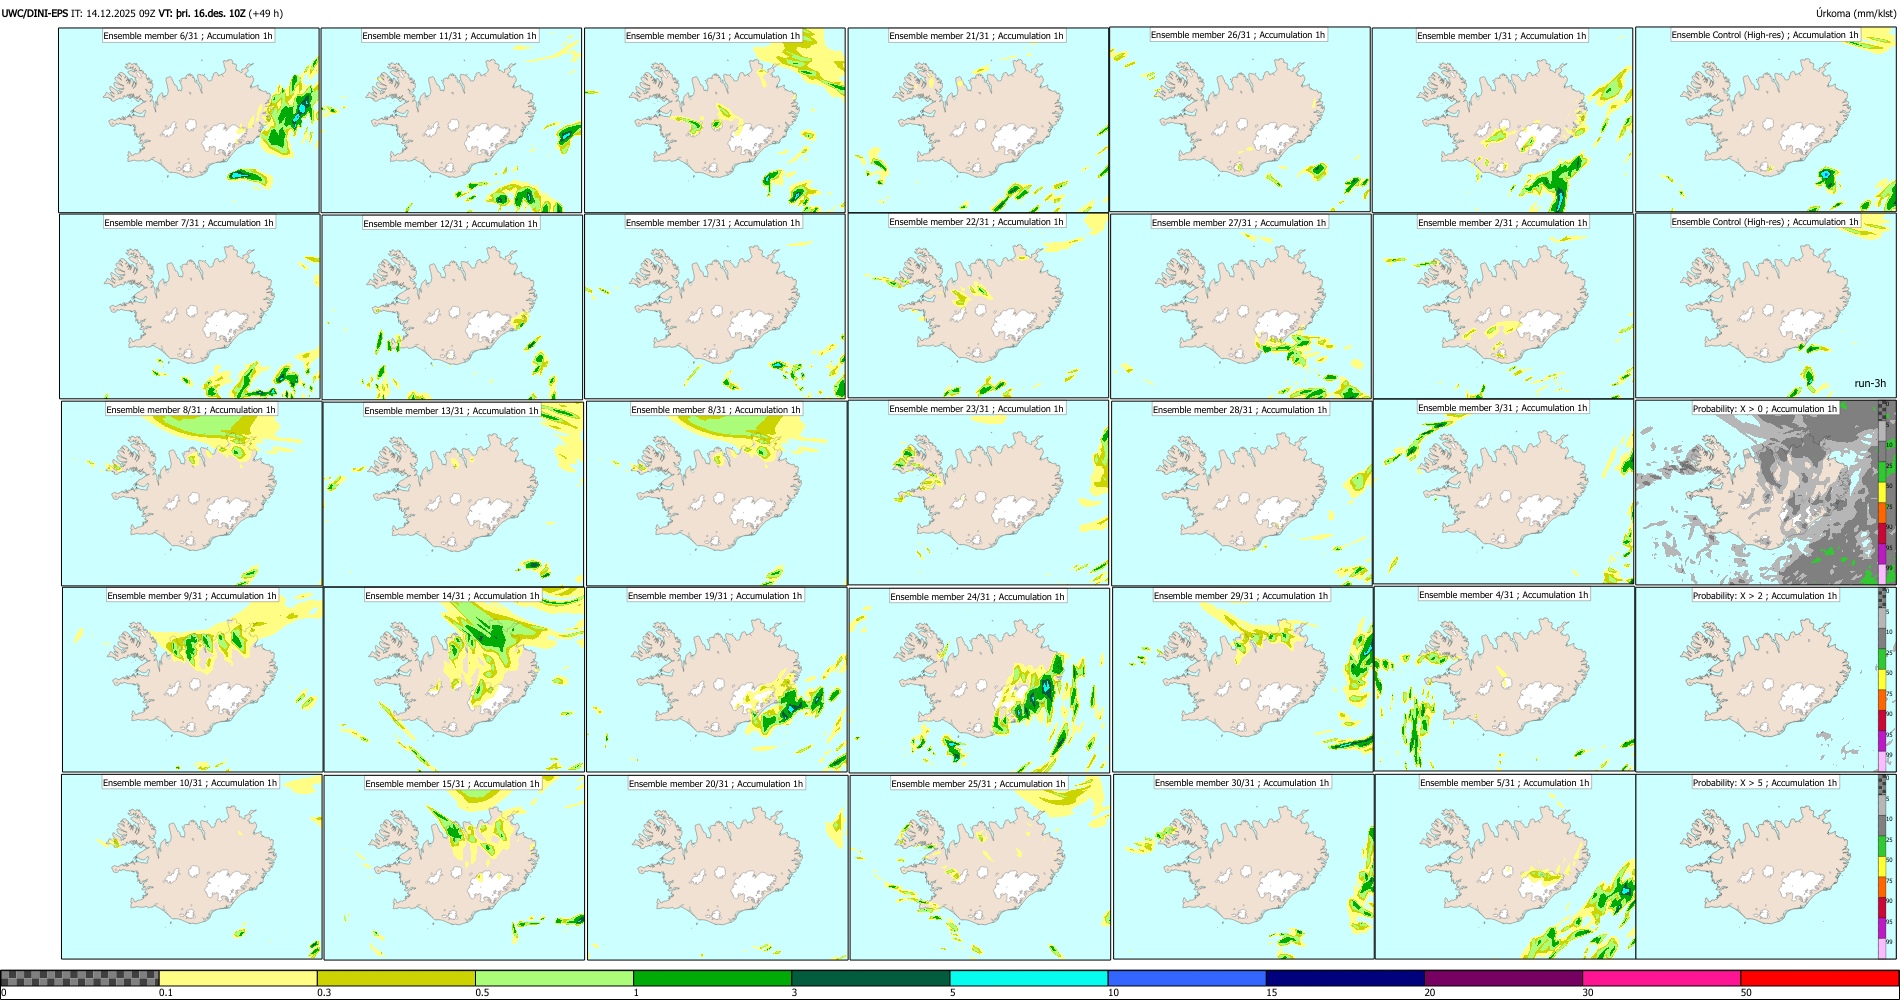Click the 'Ensemble member 29/31 ; Accumulation 1h' label

pyautogui.click(x=1241, y=596)
